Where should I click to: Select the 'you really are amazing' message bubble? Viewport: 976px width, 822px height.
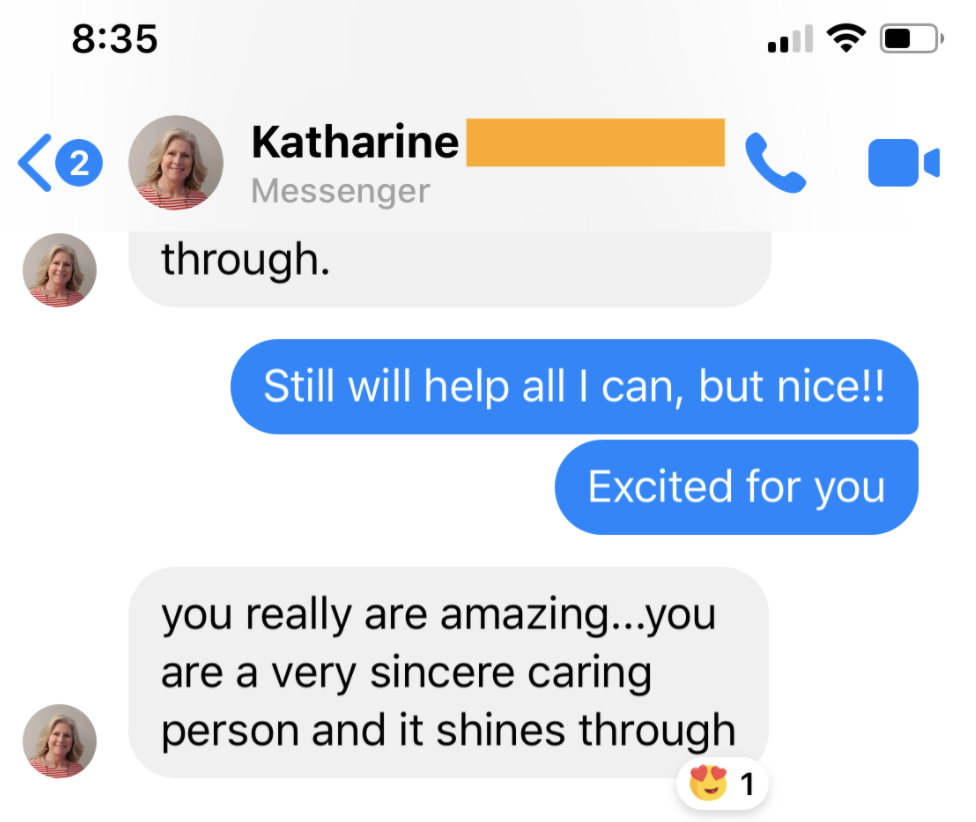[x=448, y=672]
